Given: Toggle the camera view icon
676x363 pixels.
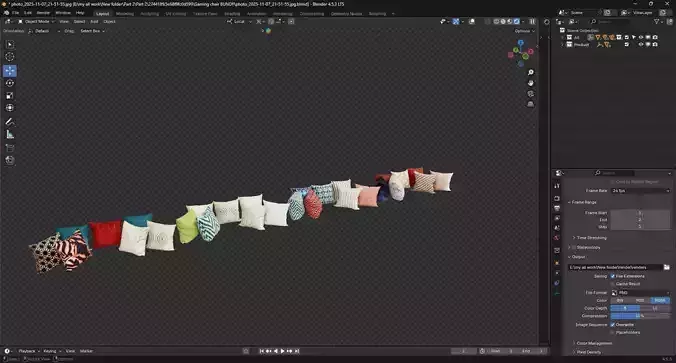Looking at the screenshot, I should (531, 94).
